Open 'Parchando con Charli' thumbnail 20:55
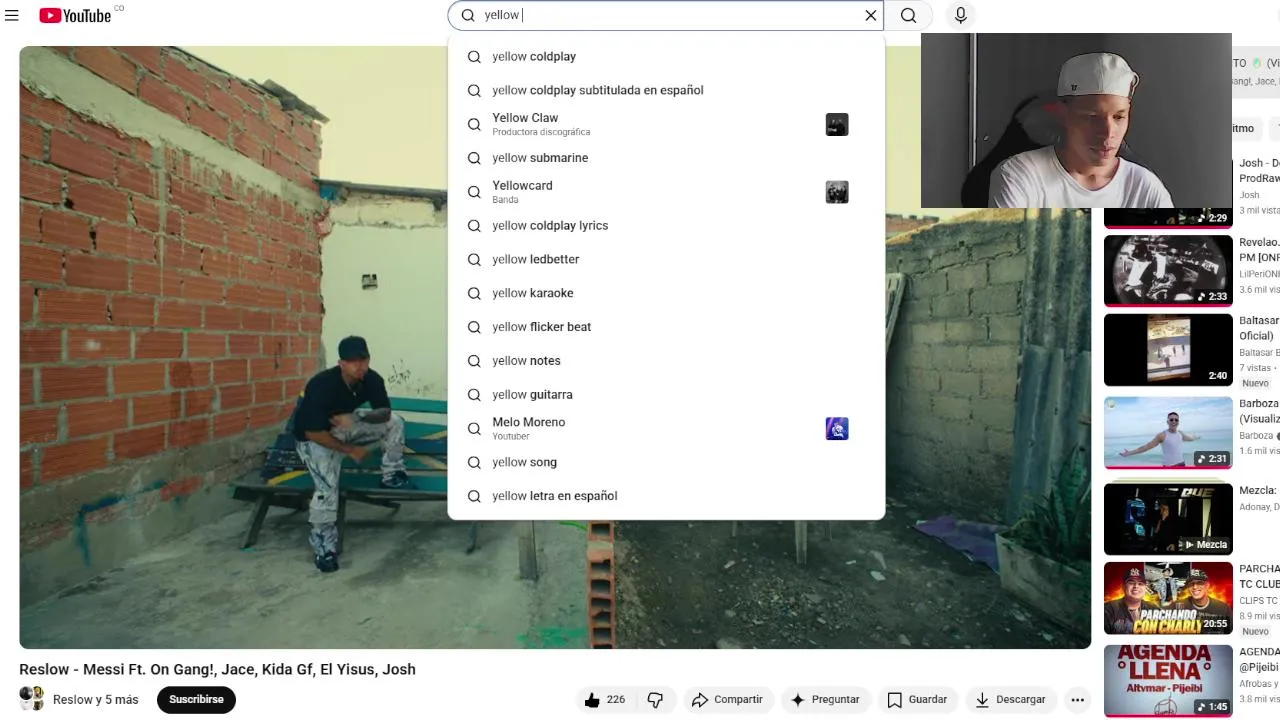 pos(1168,598)
